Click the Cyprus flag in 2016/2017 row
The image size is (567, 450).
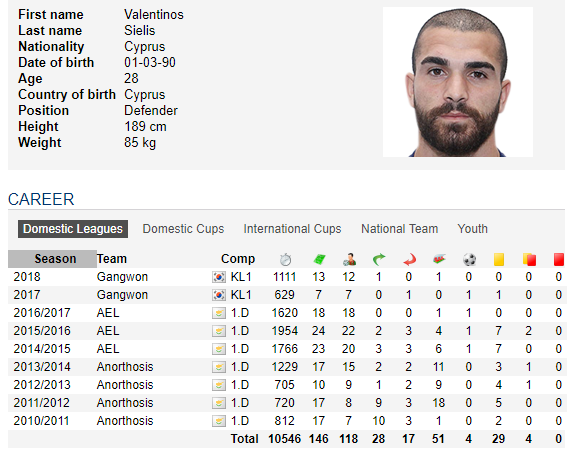[219, 313]
